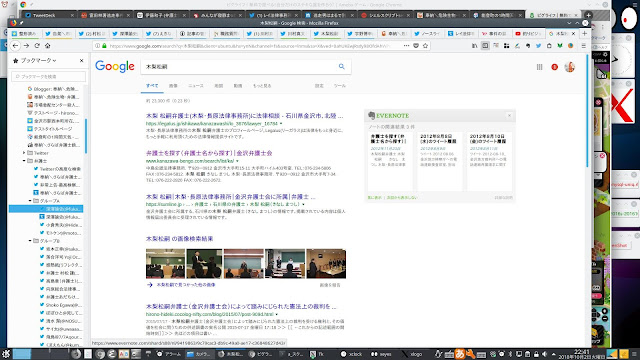Screen dimensions: 640x360
Task: Open the fifth image search thumbnail
Action: click(326, 264)
